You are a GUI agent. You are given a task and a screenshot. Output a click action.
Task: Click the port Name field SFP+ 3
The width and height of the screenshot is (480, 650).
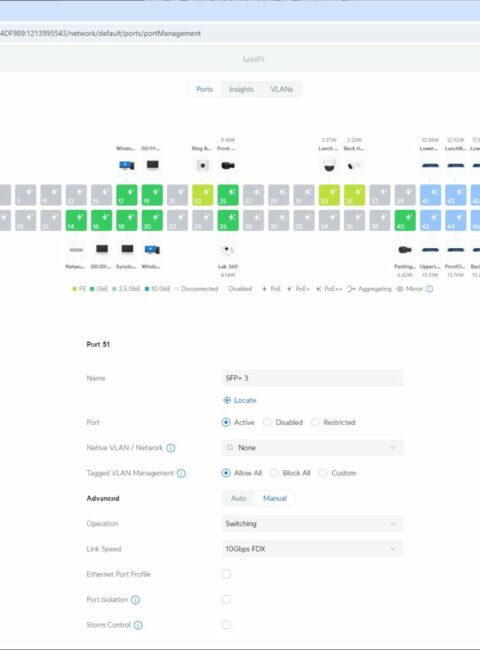pyautogui.click(x=313, y=378)
